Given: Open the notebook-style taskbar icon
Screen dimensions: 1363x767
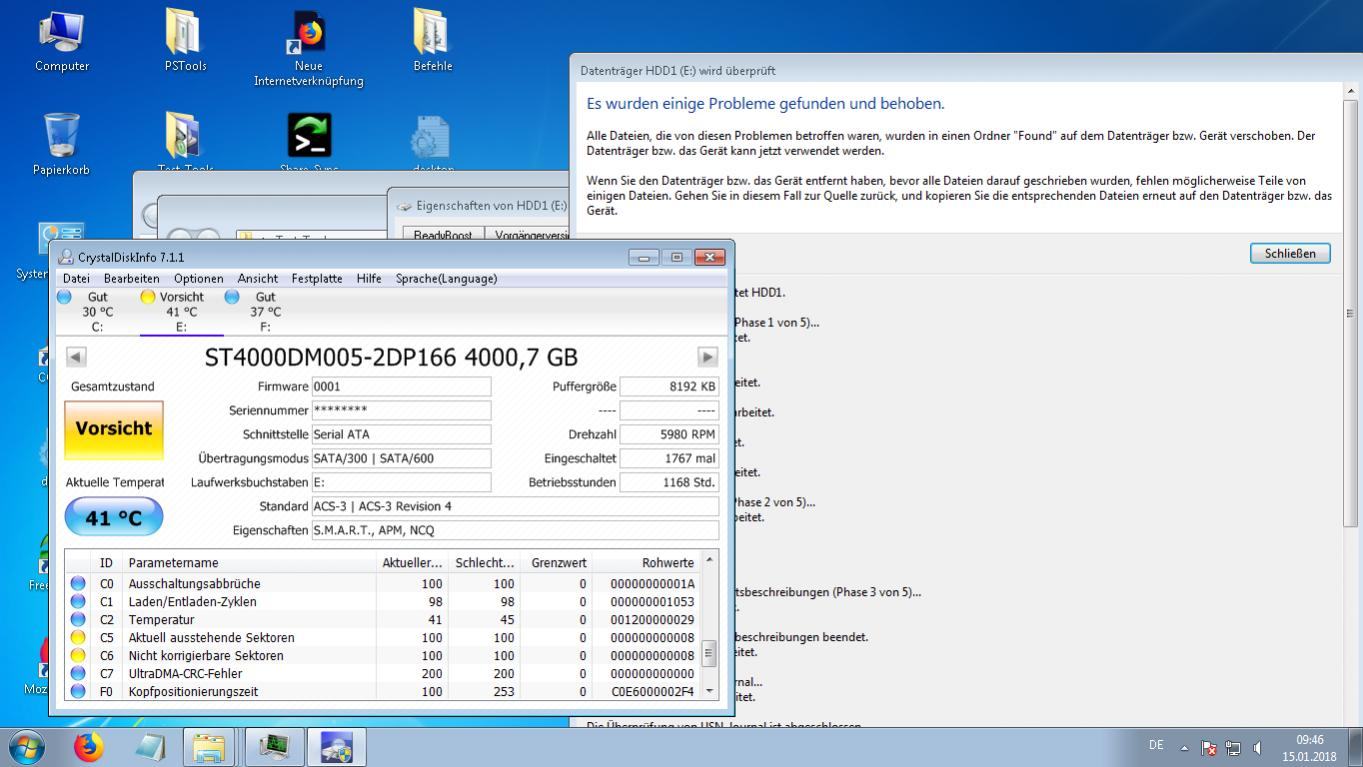Looking at the screenshot, I should [150, 747].
